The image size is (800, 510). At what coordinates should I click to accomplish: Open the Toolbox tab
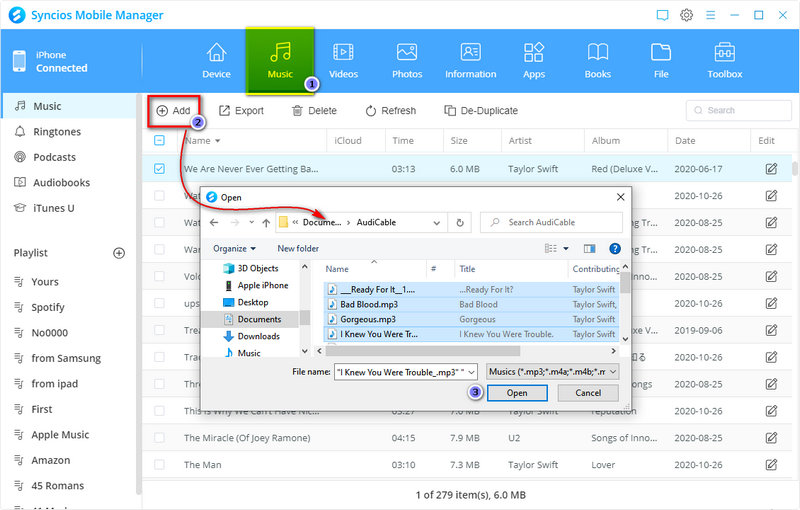(x=724, y=60)
